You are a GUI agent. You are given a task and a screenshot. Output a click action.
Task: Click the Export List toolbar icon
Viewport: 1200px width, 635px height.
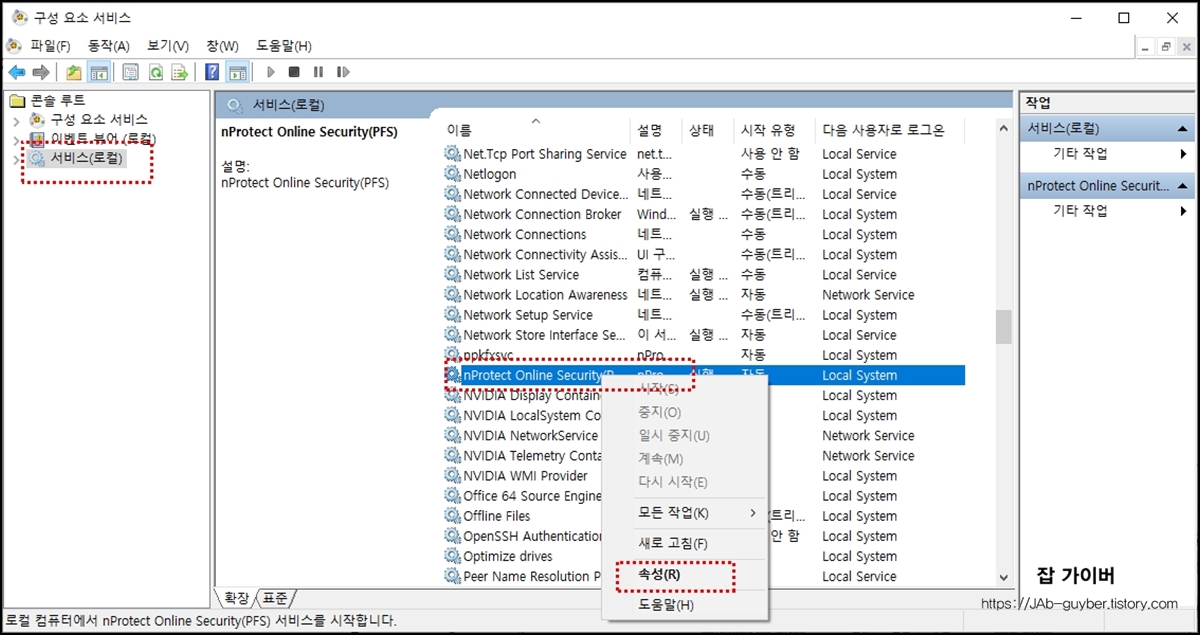[x=180, y=72]
